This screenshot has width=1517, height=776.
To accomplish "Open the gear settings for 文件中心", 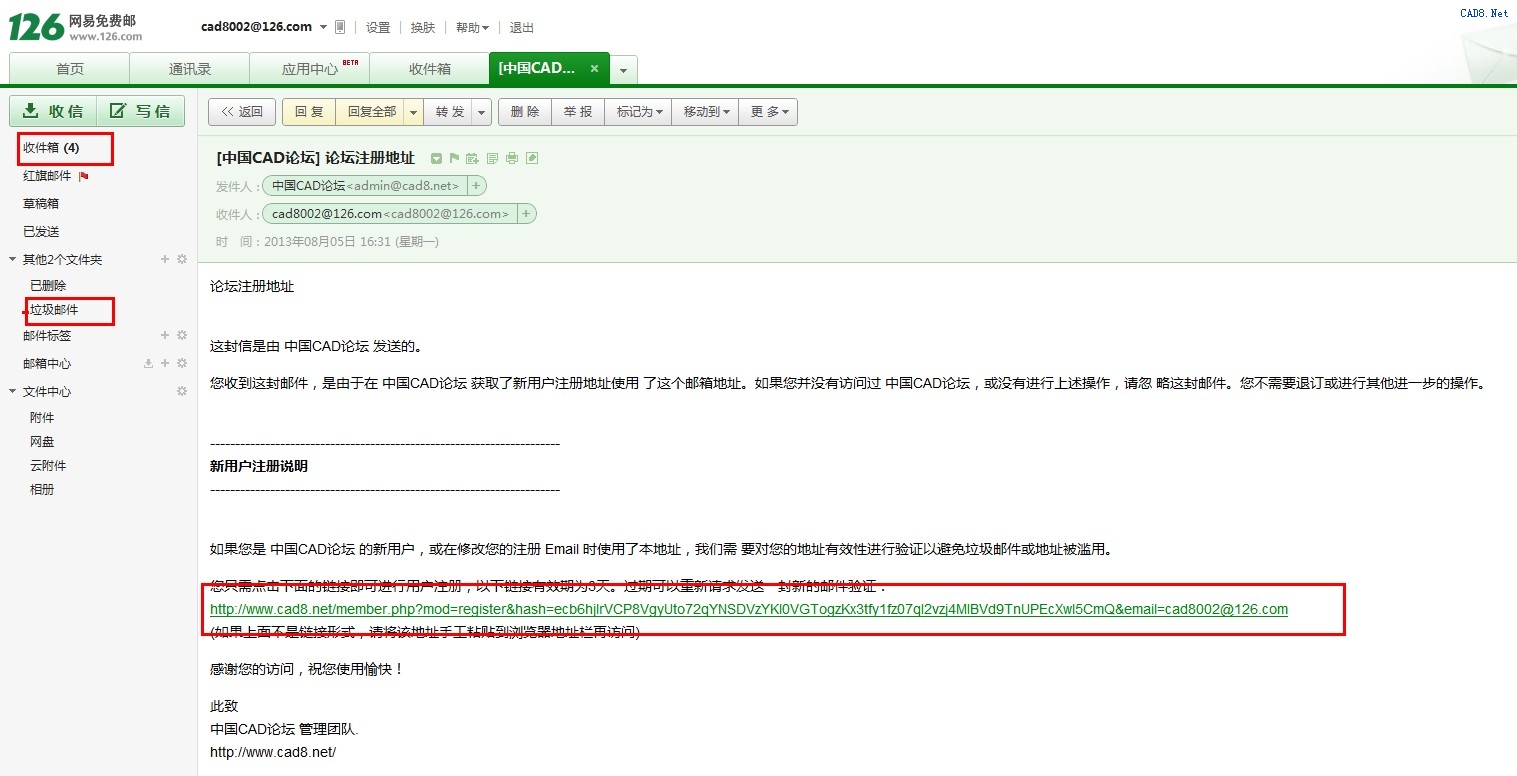I will (182, 391).
